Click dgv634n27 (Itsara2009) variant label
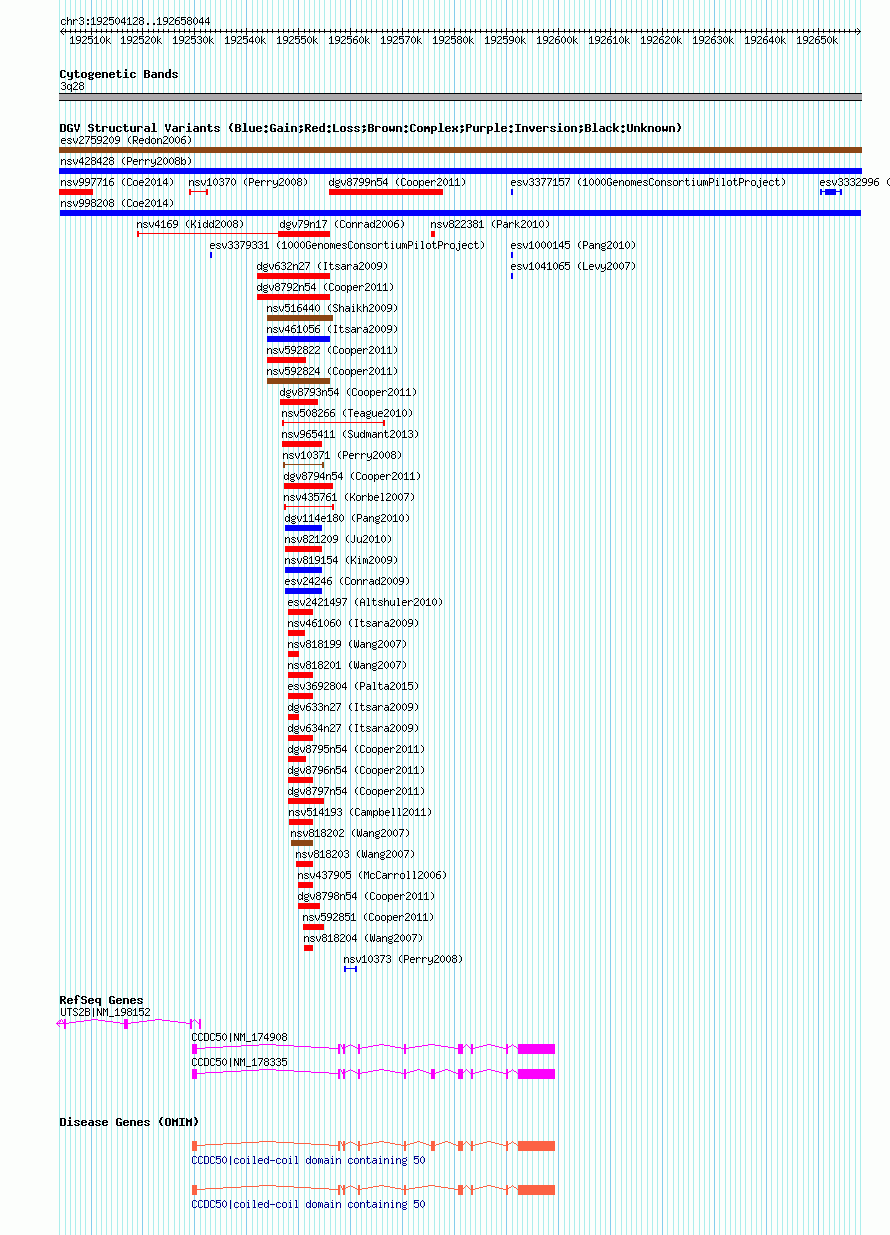890x1235 pixels. pyautogui.click(x=354, y=728)
